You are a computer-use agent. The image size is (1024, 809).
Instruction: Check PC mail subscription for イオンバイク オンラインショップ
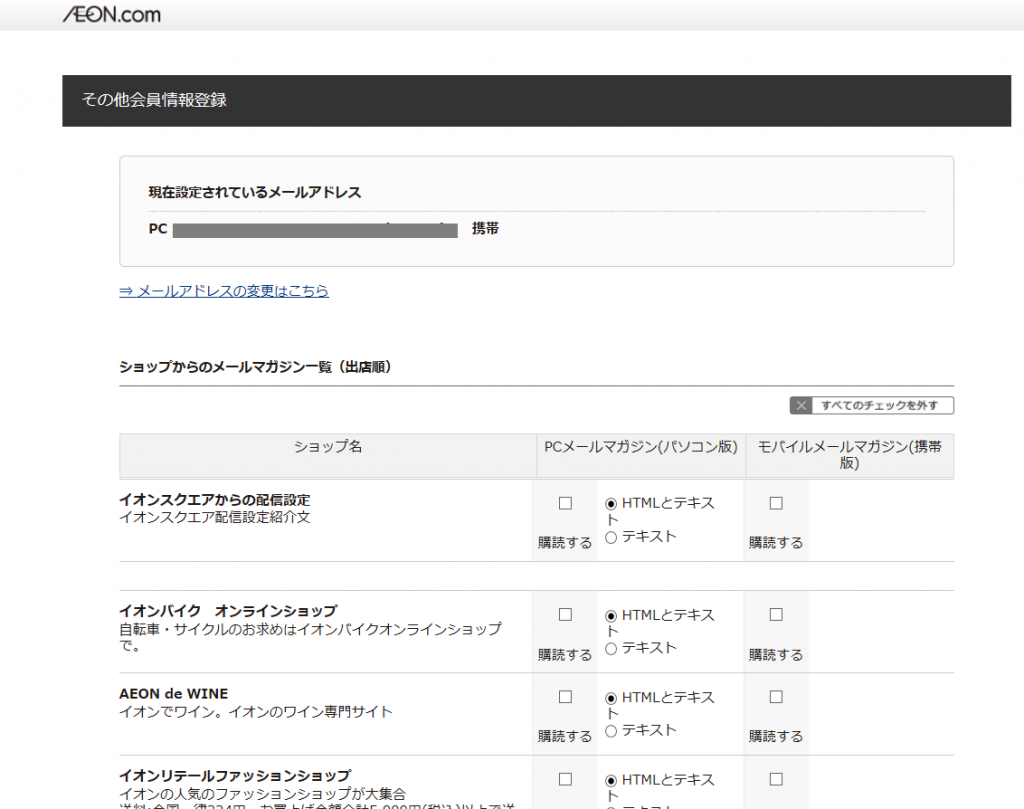pyautogui.click(x=565, y=614)
